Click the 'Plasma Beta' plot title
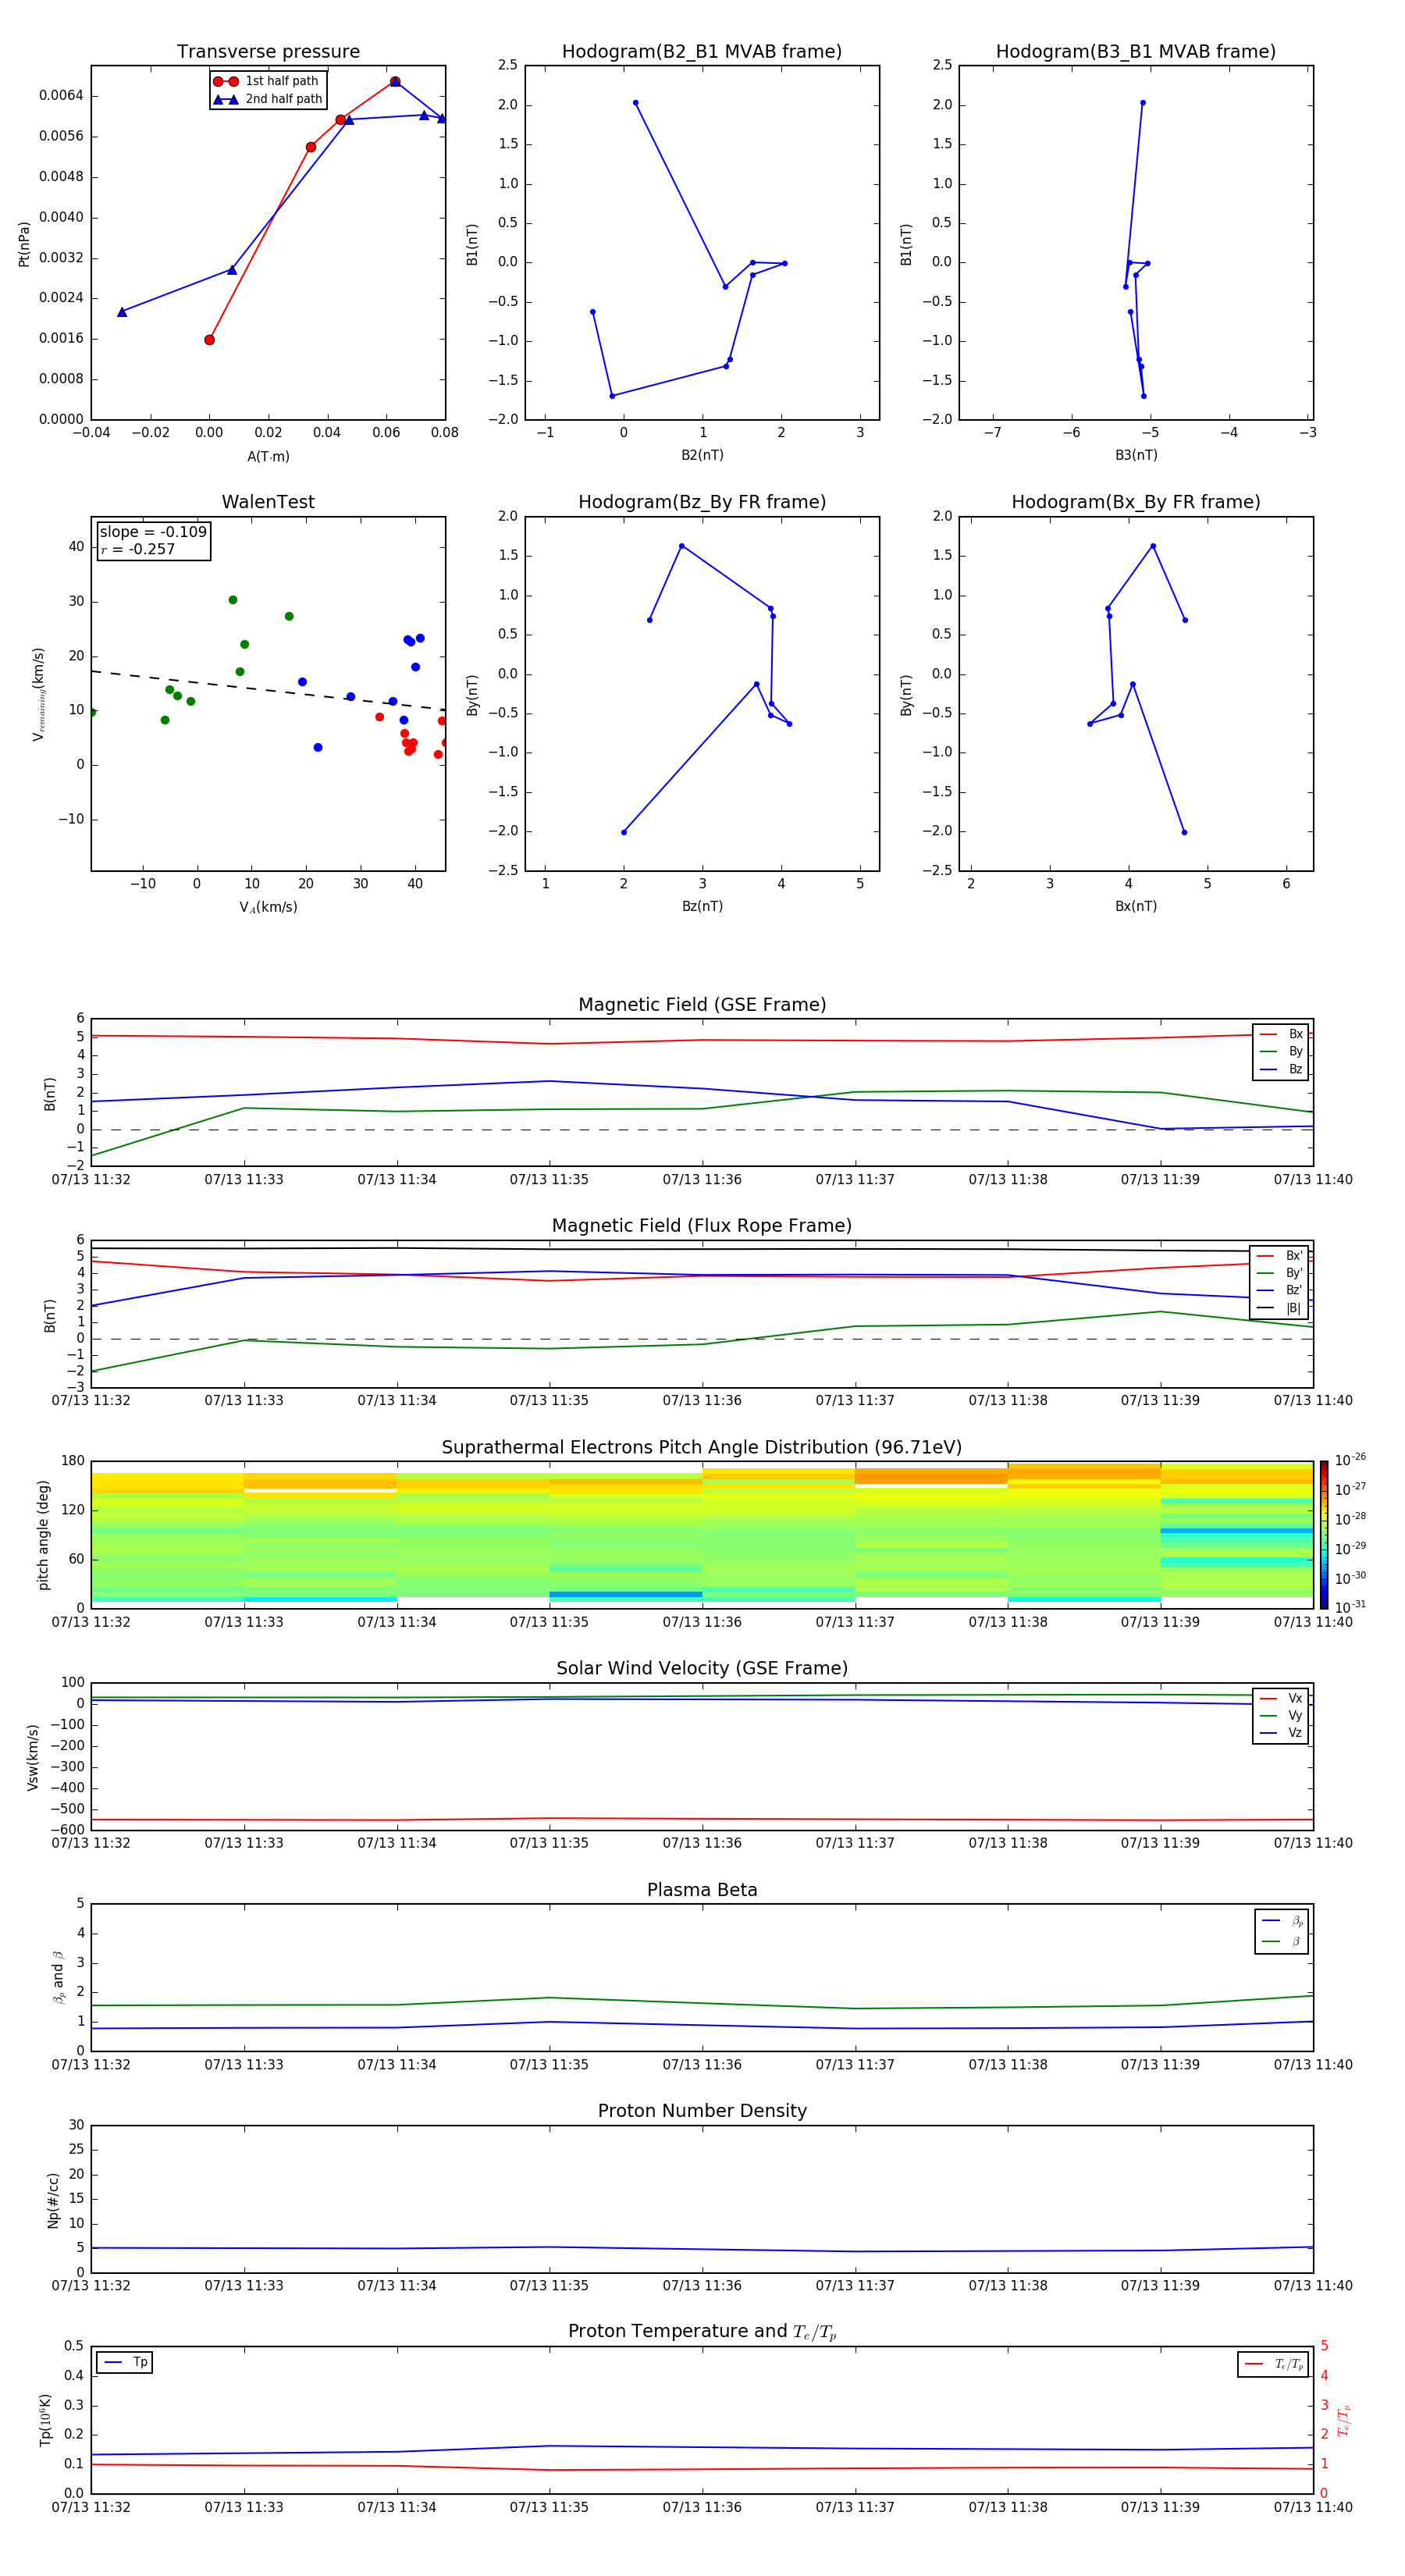This screenshot has height=2576, width=1405. click(702, 1891)
